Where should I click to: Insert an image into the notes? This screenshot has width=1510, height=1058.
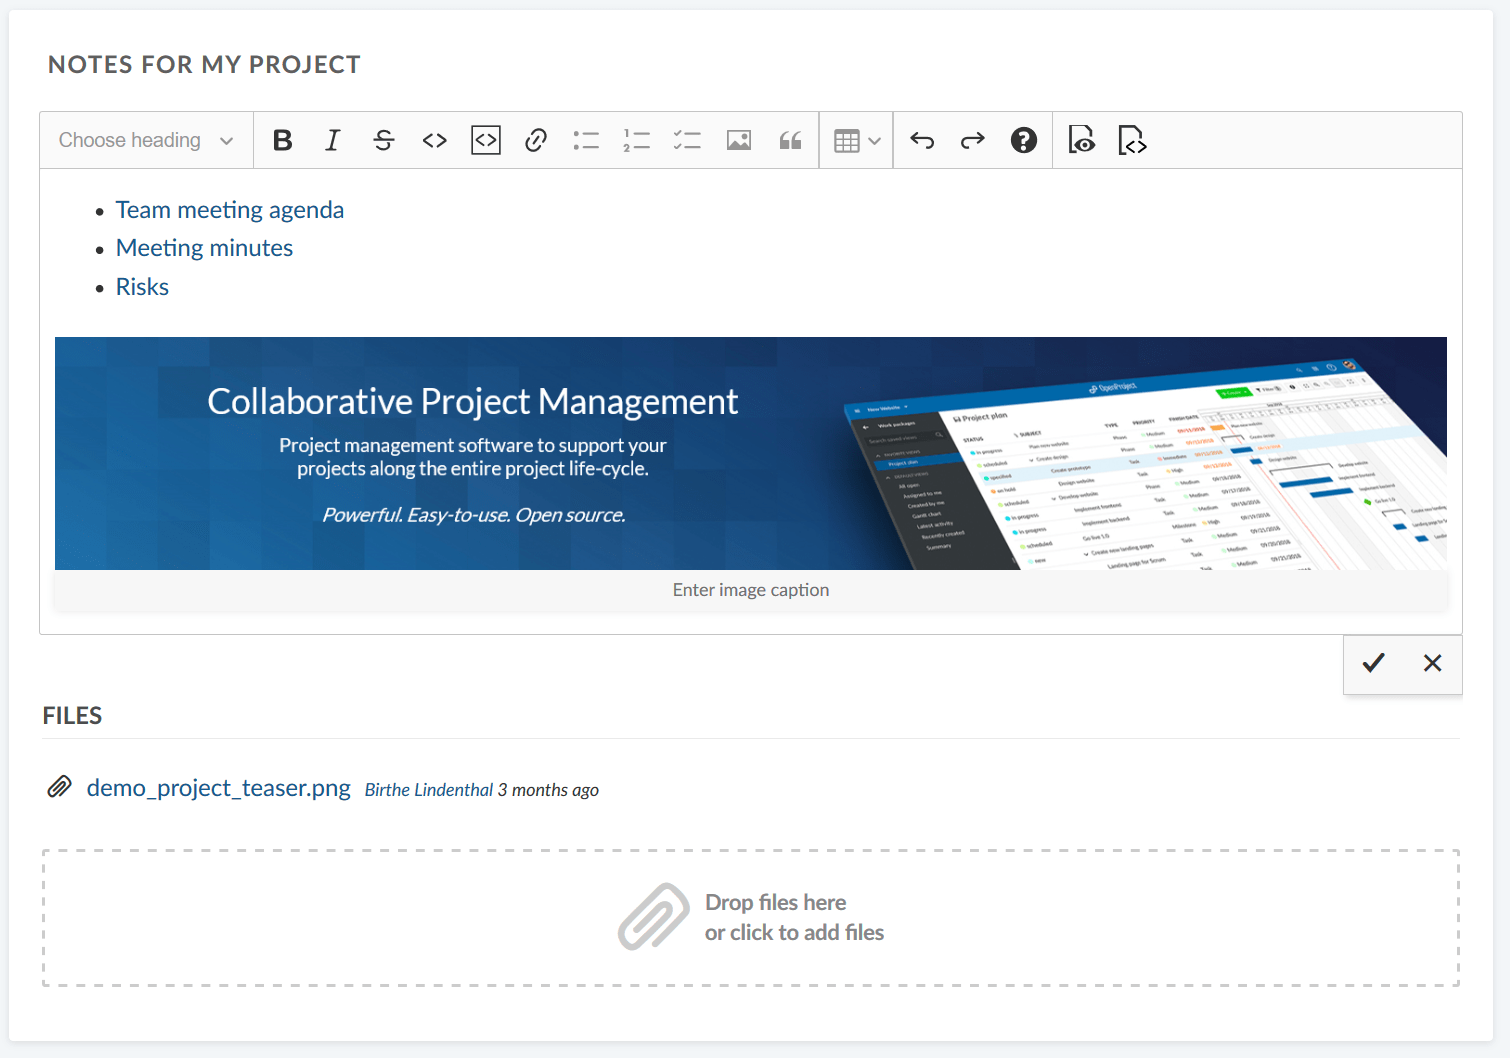click(x=739, y=140)
